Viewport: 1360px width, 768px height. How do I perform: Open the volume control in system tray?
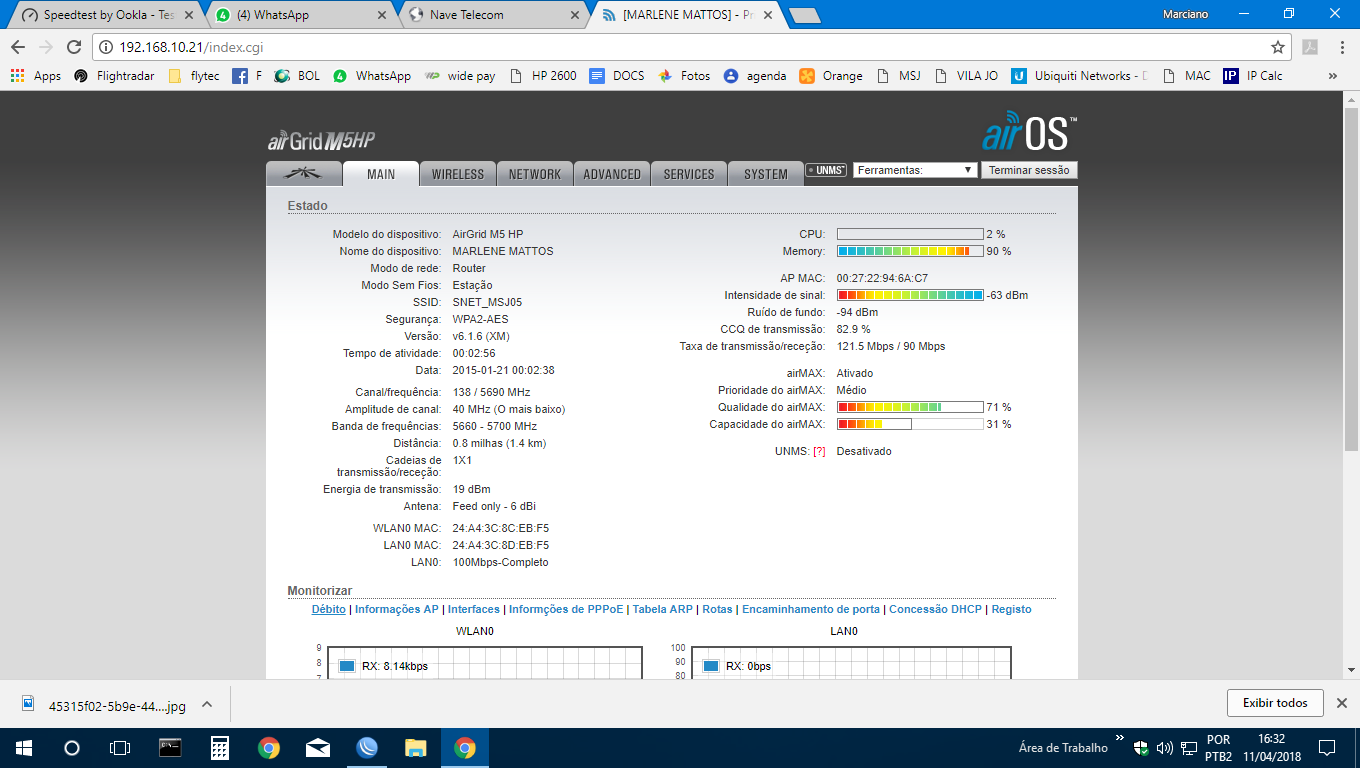1165,747
